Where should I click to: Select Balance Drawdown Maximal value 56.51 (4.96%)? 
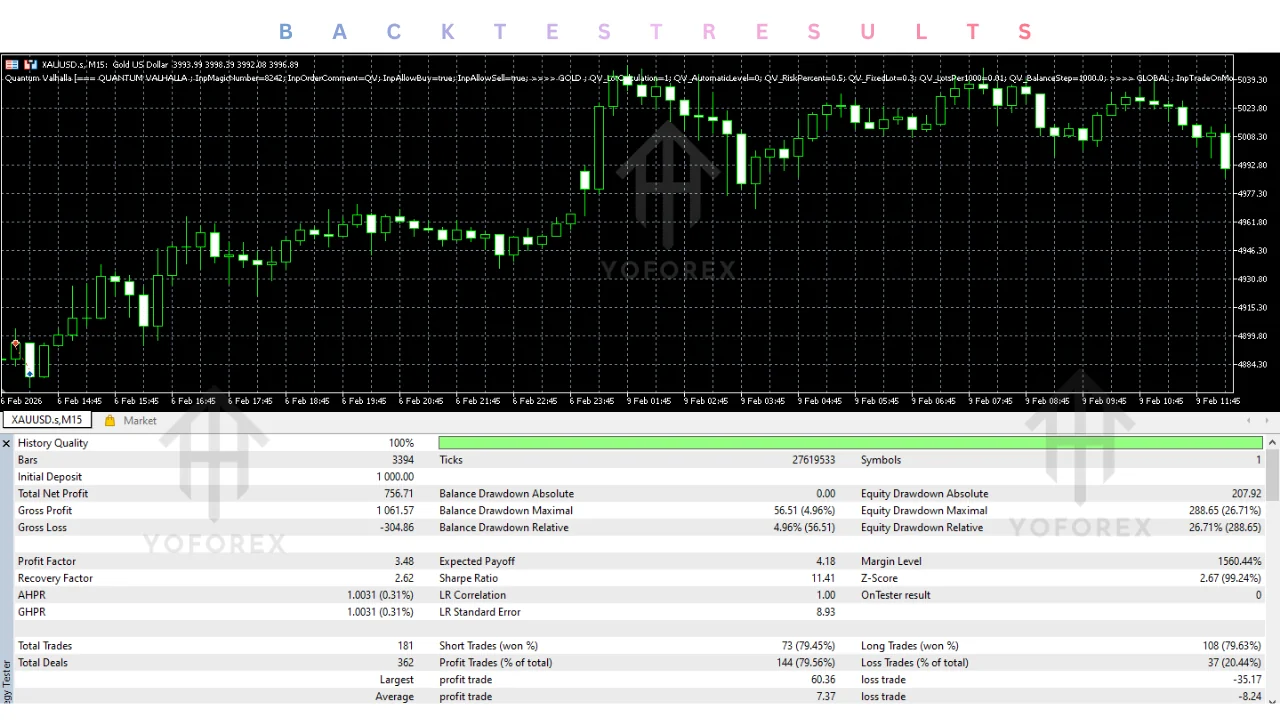pyautogui.click(x=804, y=511)
